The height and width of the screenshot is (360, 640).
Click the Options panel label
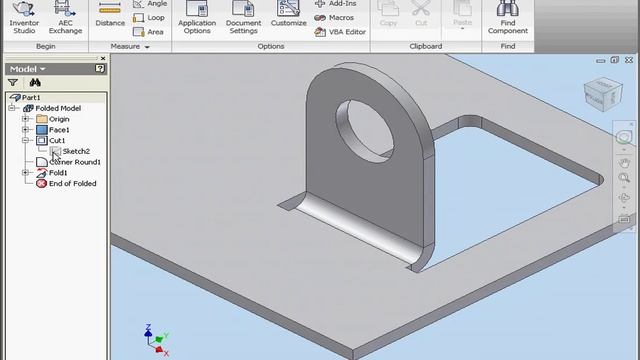pos(271,47)
